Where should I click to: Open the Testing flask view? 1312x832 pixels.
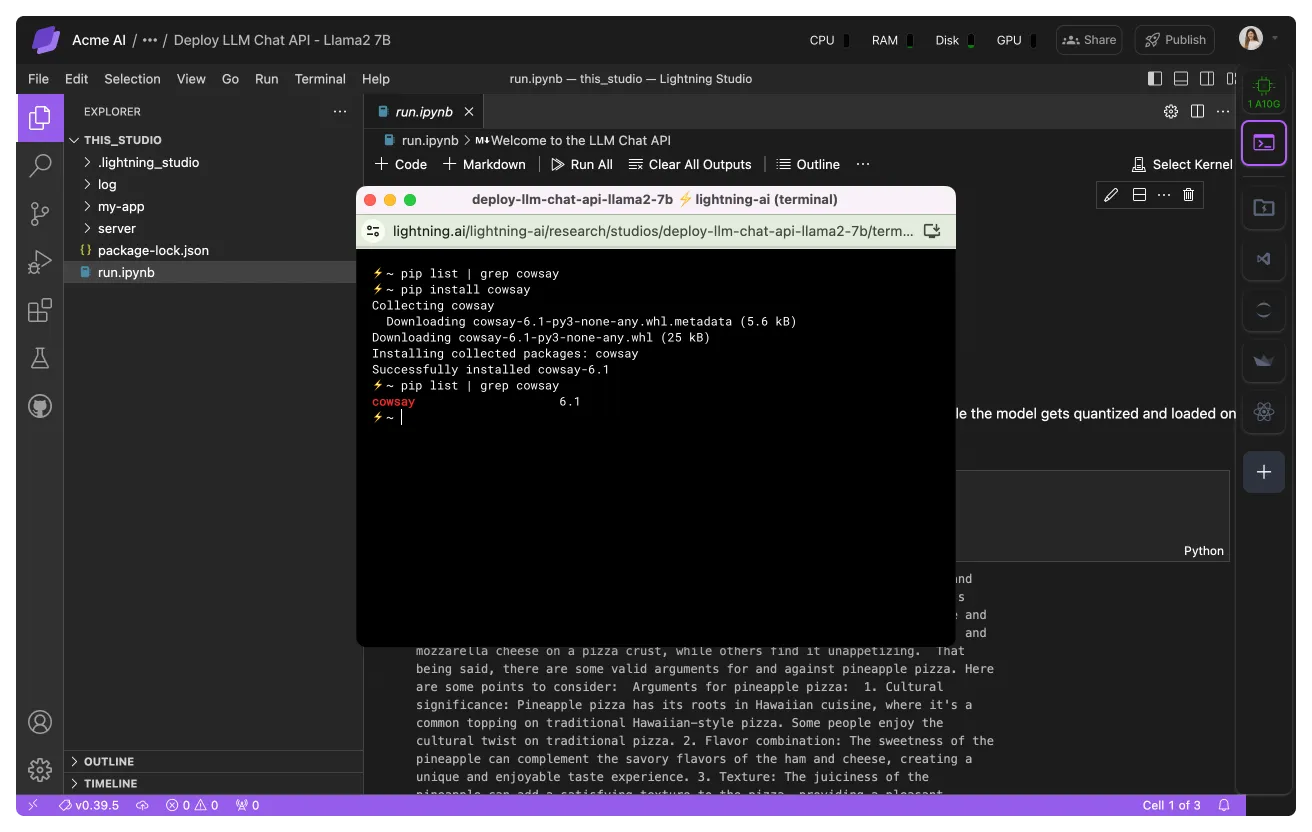[40, 358]
